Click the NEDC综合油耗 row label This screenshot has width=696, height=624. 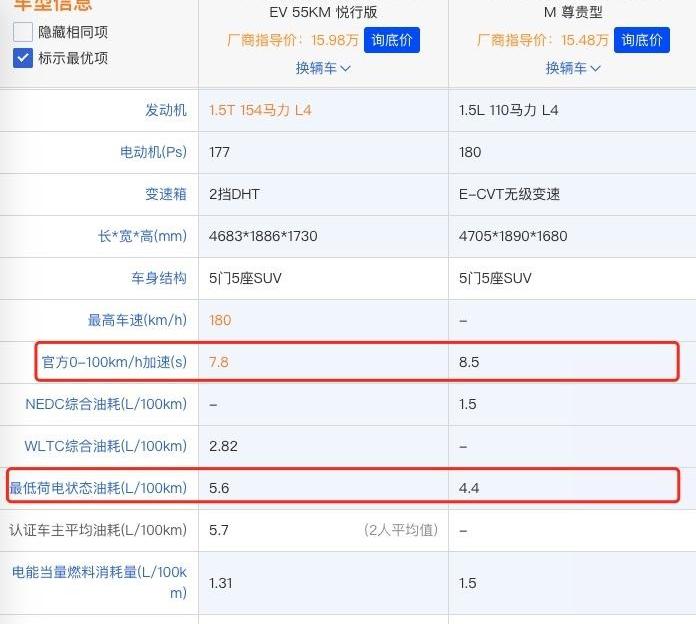click(x=106, y=404)
